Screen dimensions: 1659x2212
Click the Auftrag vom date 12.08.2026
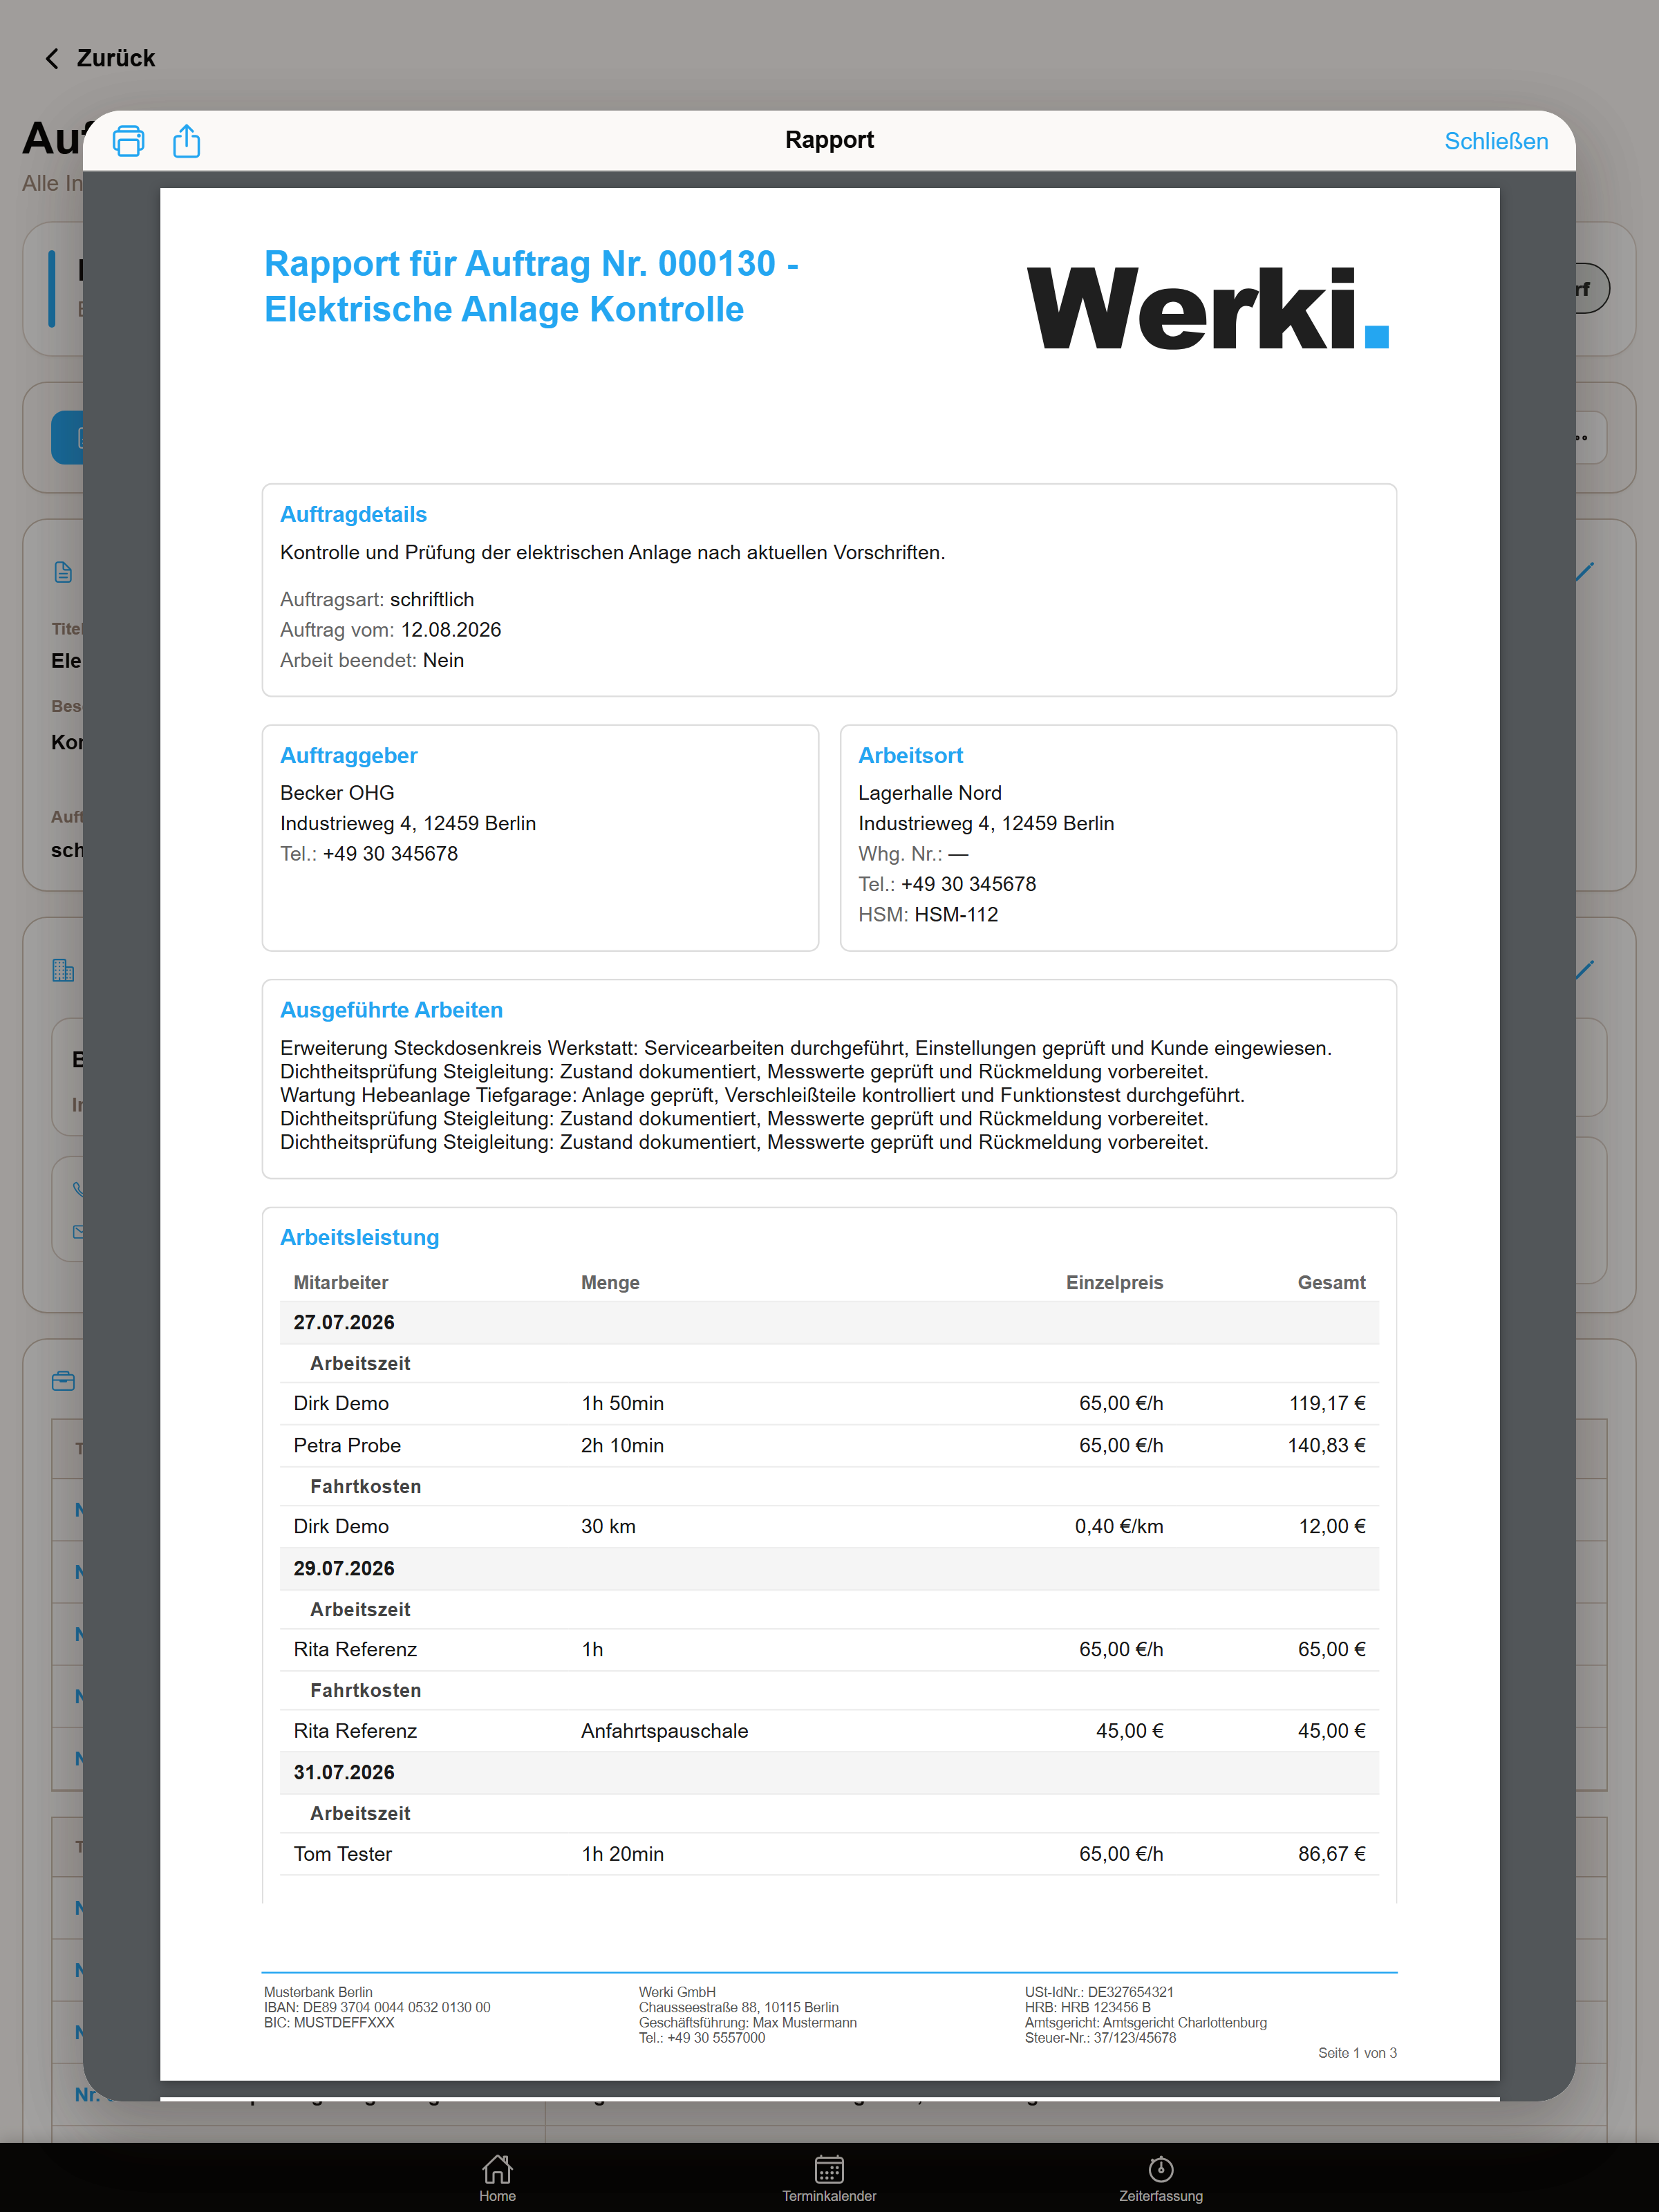pyautogui.click(x=451, y=630)
